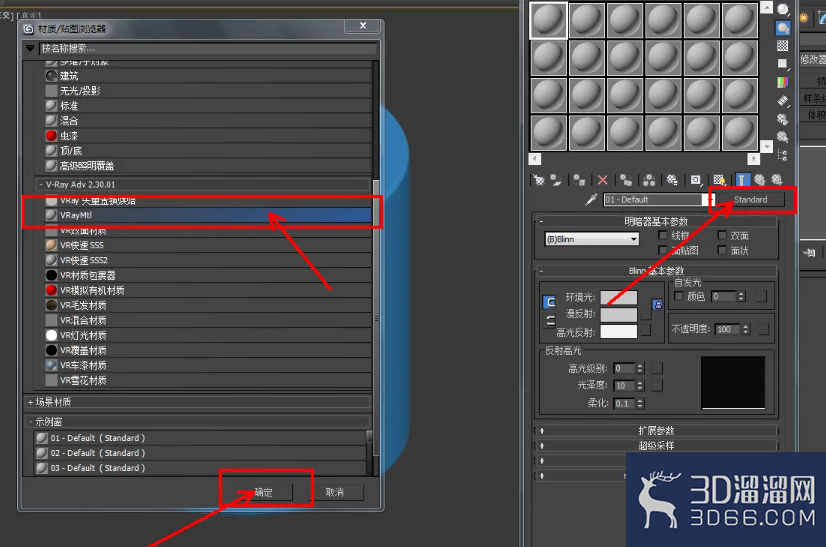Image resolution: width=826 pixels, height=547 pixels.
Task: Expand the 场景材质 group
Action: [31, 402]
